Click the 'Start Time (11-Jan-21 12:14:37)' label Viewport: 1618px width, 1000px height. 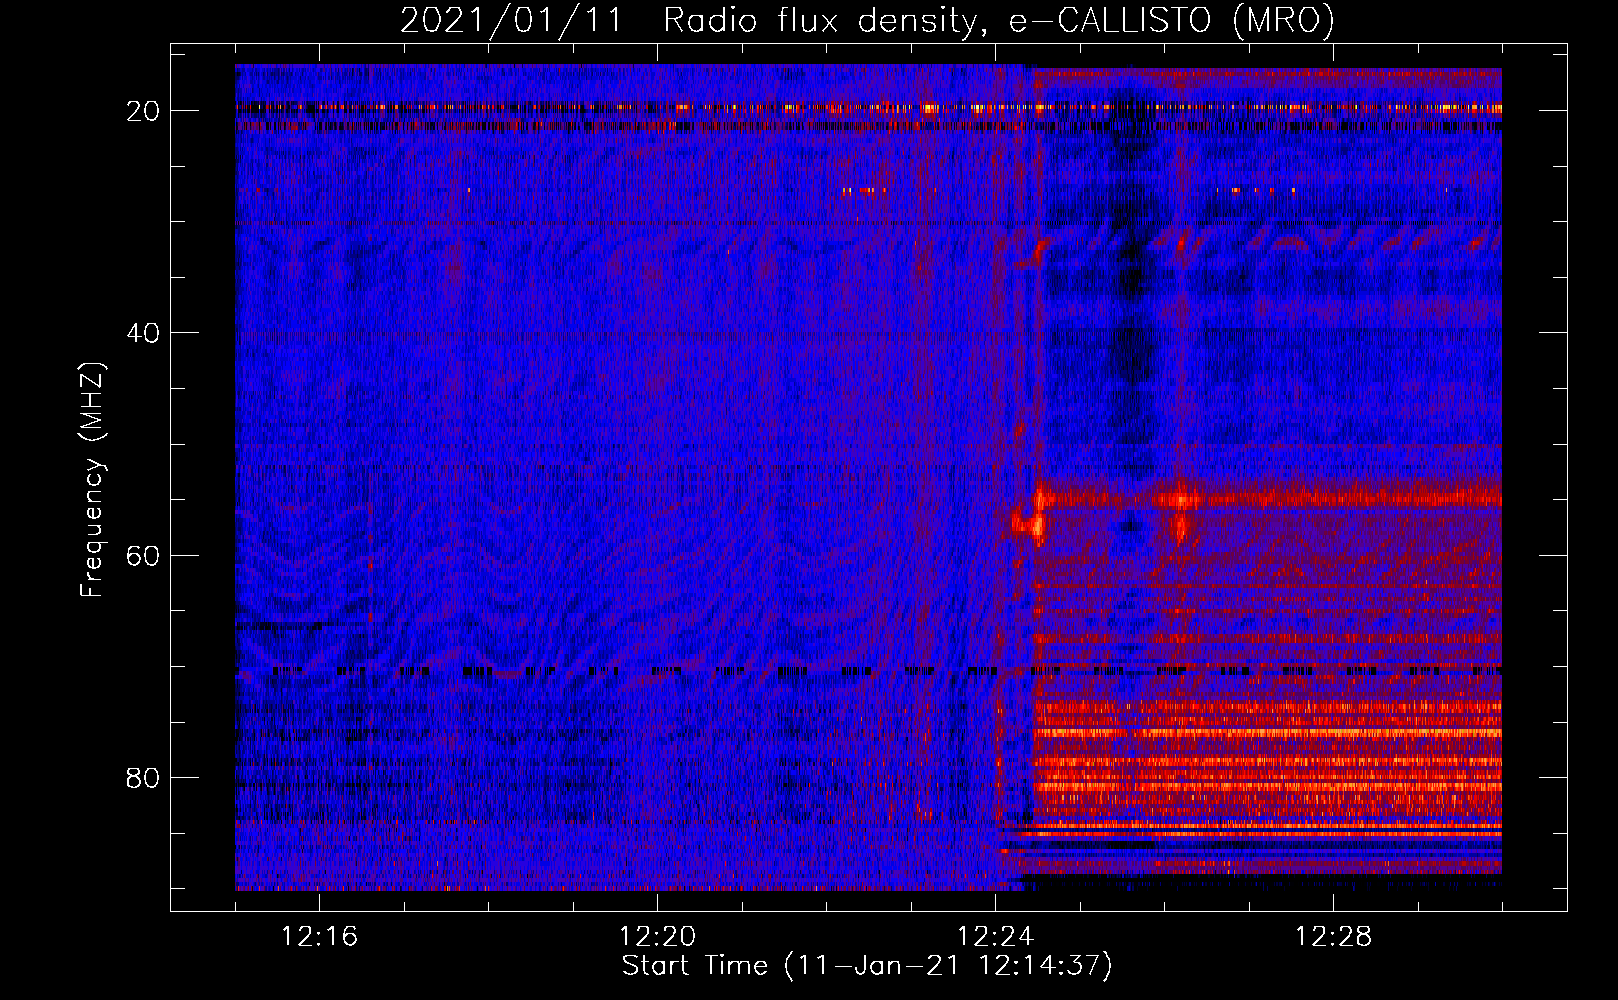point(867,966)
